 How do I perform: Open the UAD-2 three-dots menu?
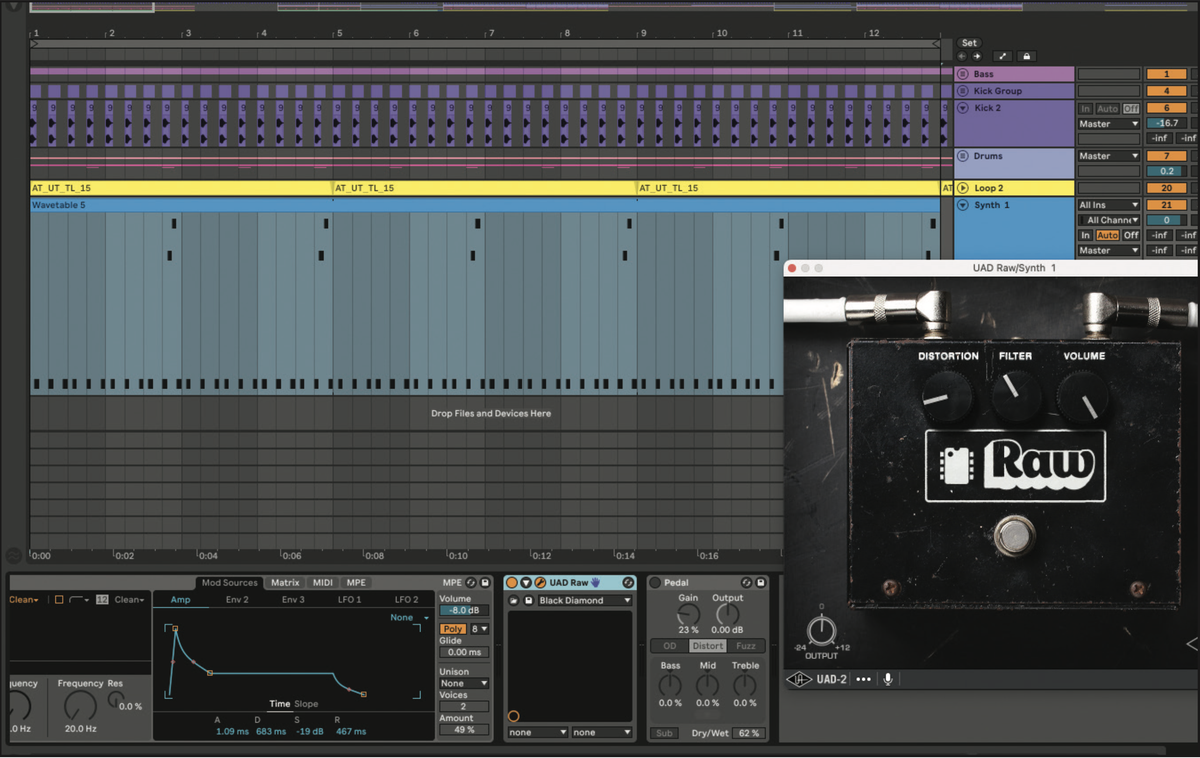[x=863, y=679]
